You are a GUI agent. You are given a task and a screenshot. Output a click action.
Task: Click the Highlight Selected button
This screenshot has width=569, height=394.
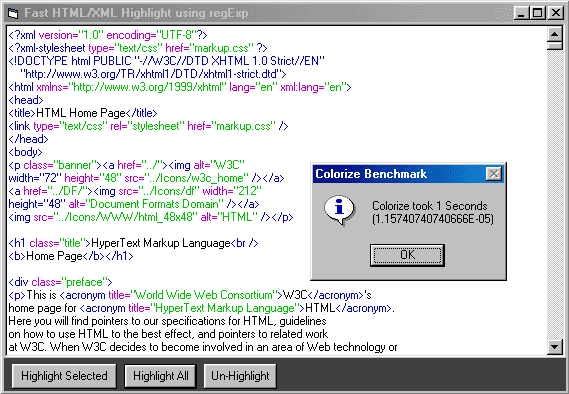click(64, 376)
